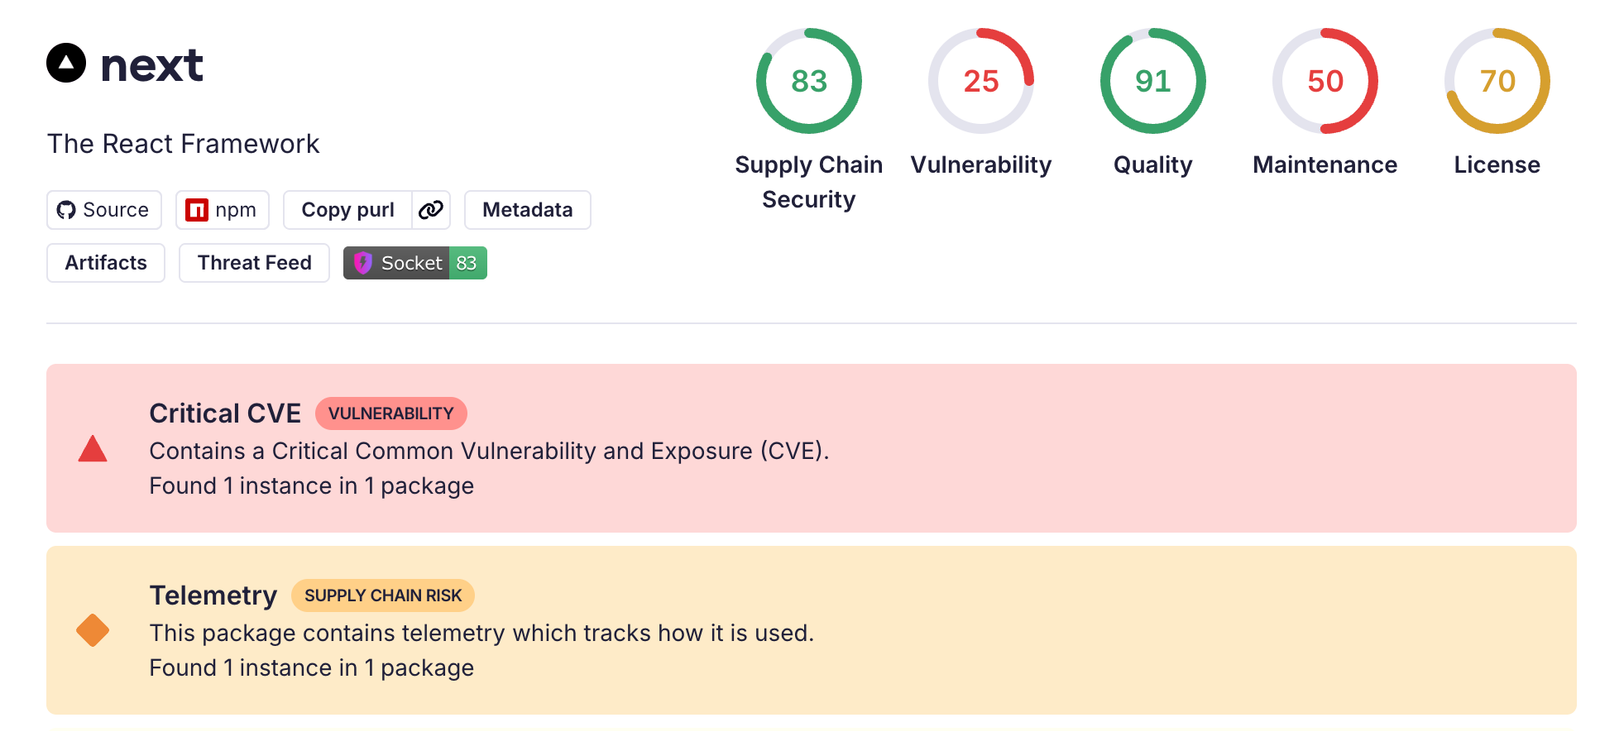Click 'Found 1 instance' under Telemetry
Screen dimensions: 1600x731
[311, 668]
